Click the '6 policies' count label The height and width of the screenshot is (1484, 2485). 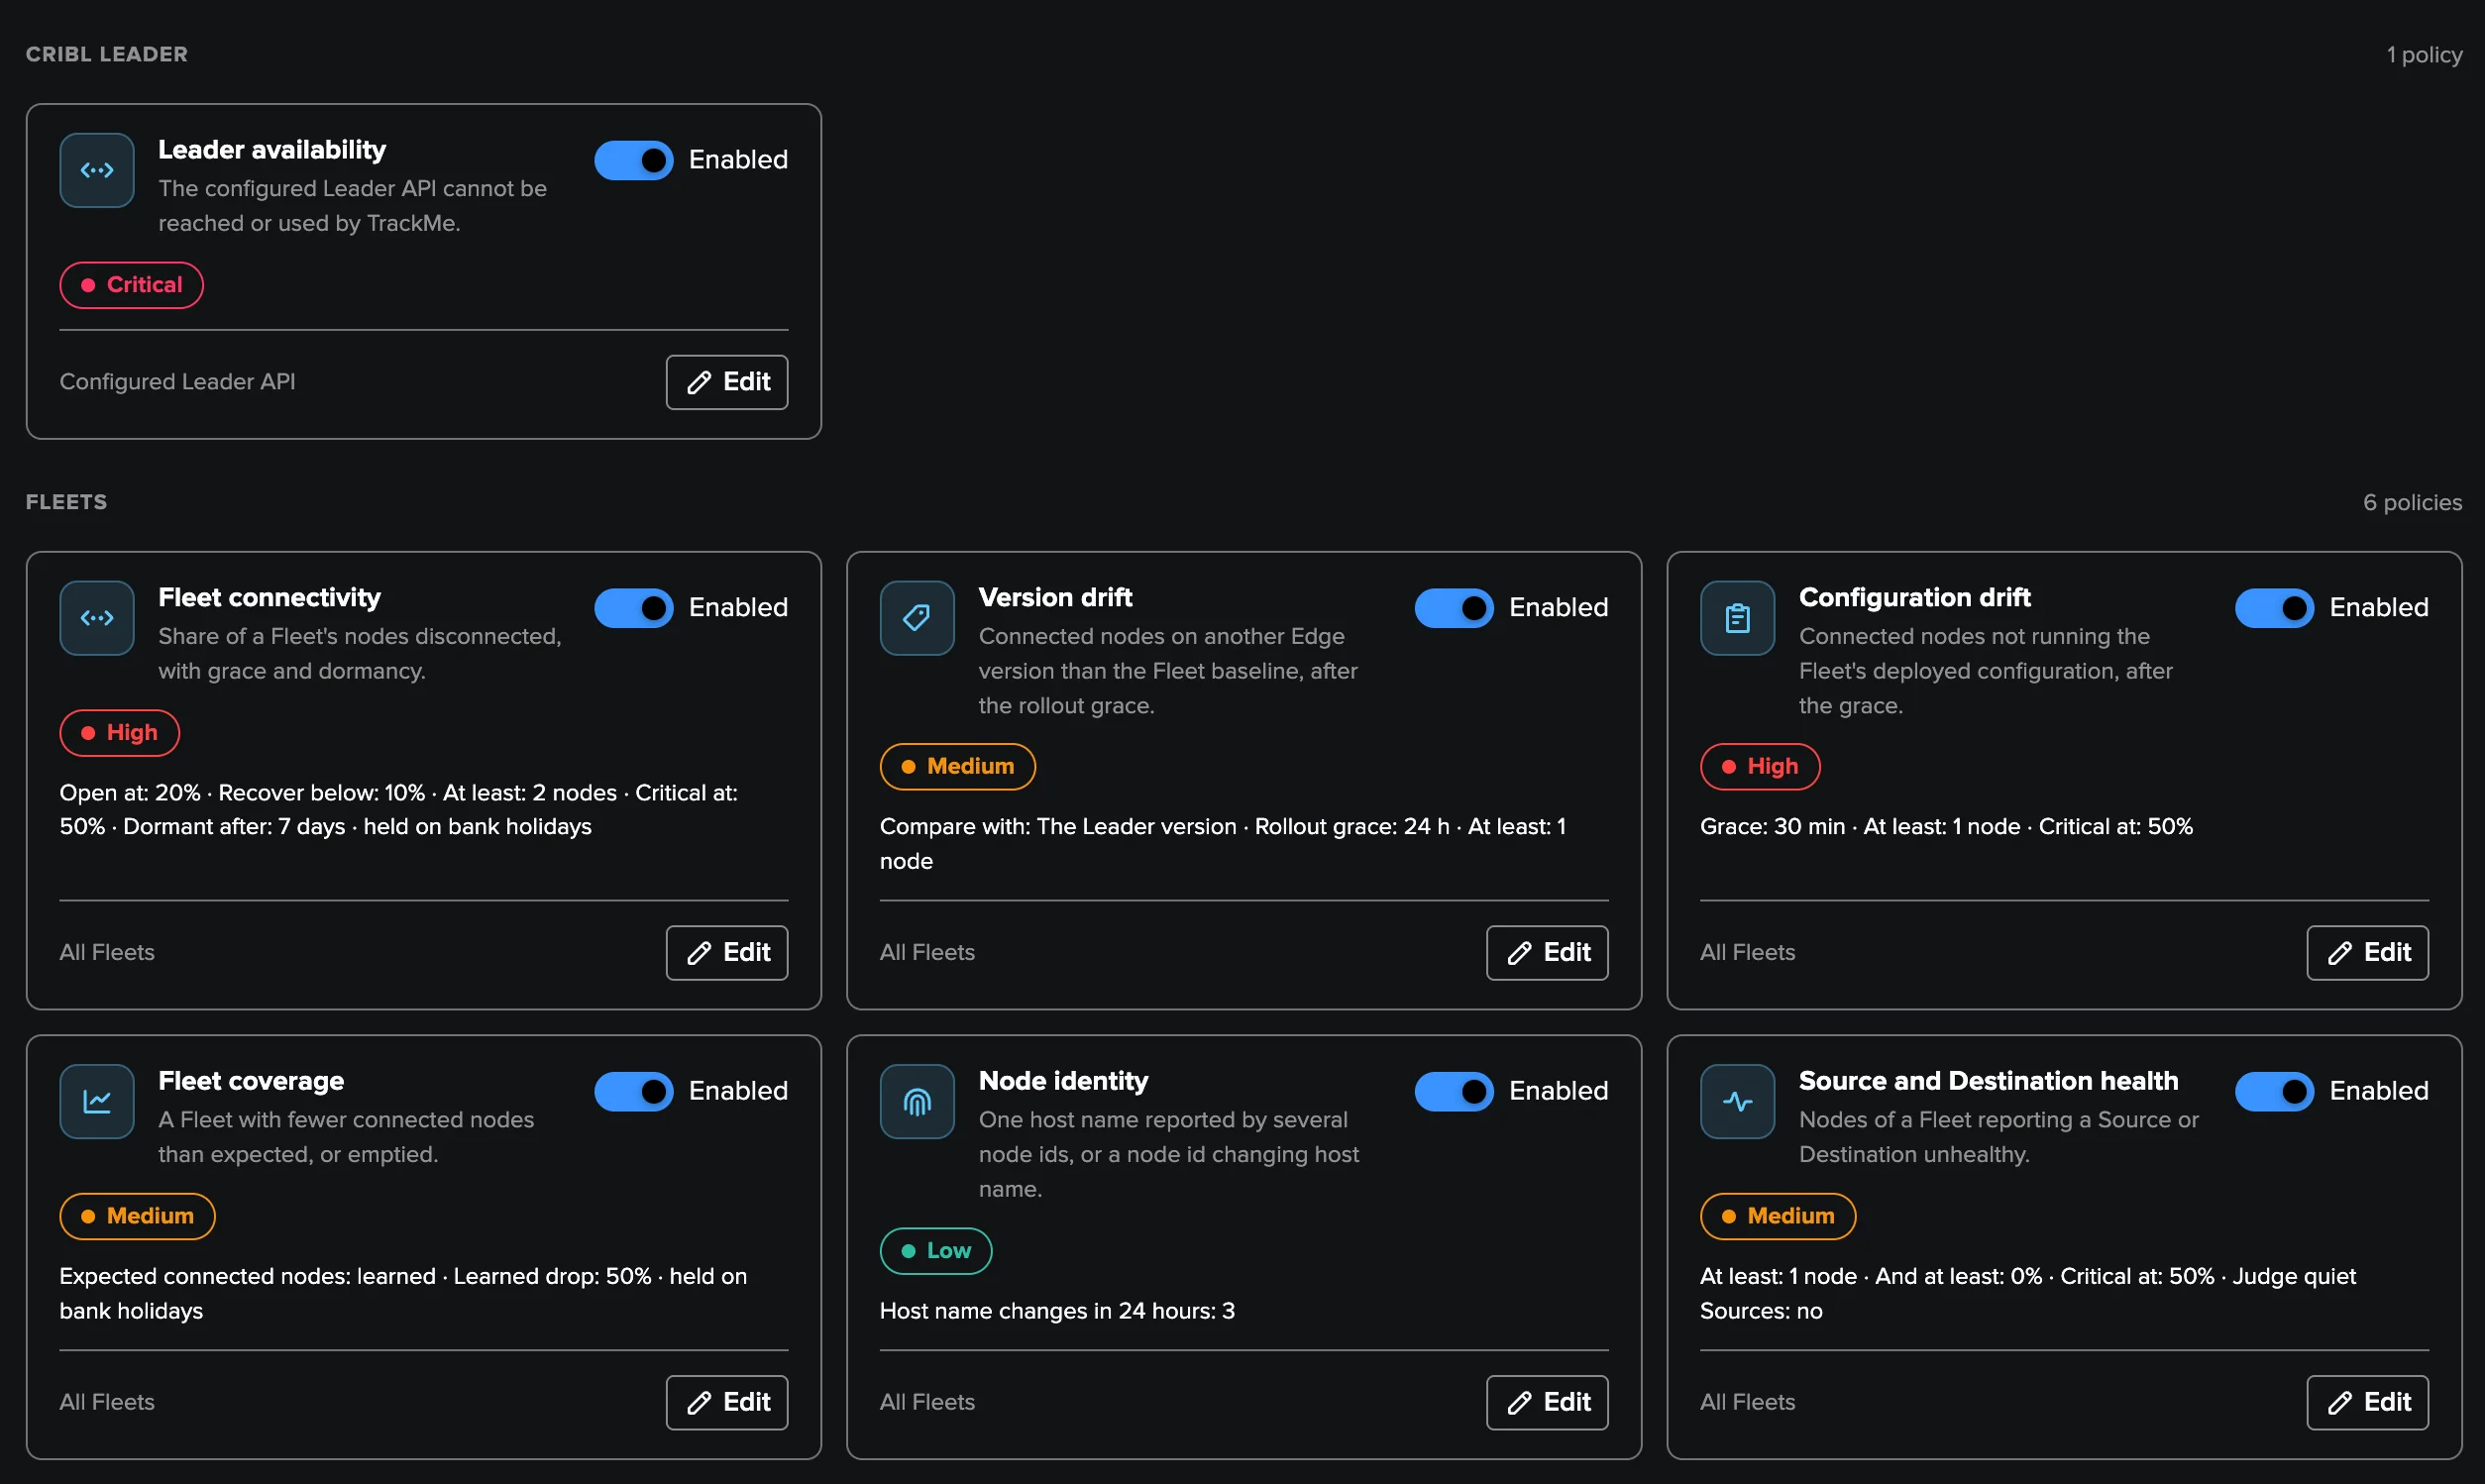[2412, 502]
